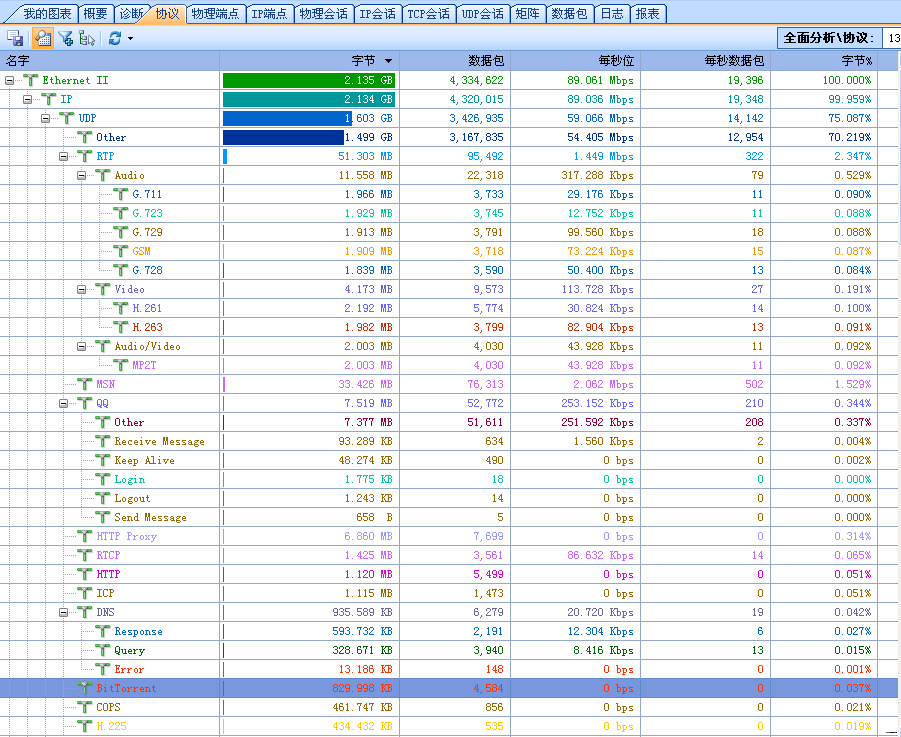Toggle the highlighted tree-view display toolbar button

pyautogui.click(x=43, y=38)
